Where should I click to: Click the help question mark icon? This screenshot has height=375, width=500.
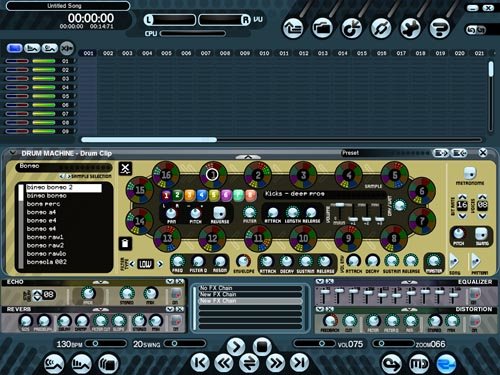pyautogui.click(x=440, y=28)
